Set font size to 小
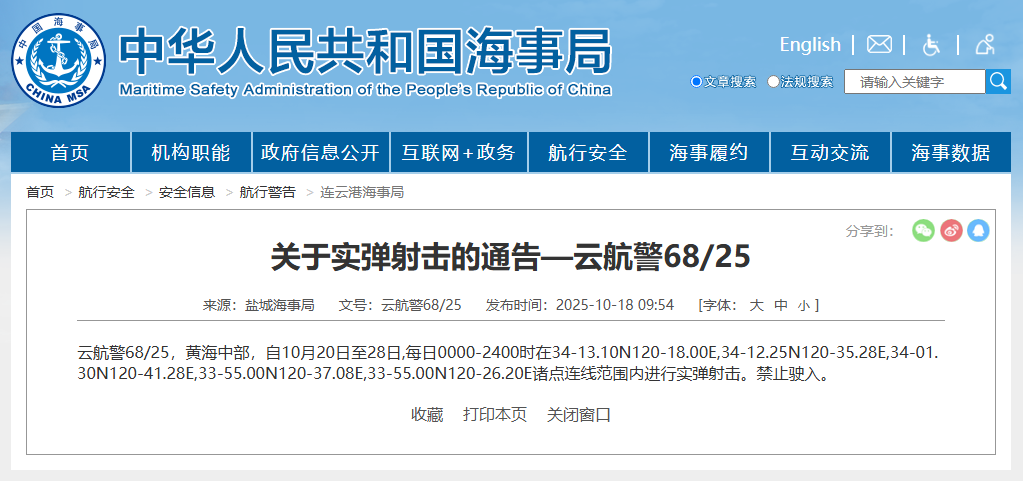Image resolution: width=1023 pixels, height=481 pixels. [804, 305]
